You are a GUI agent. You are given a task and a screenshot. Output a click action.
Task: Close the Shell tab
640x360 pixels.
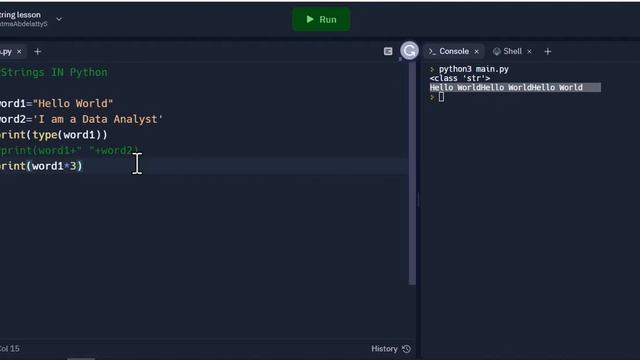pos(529,51)
